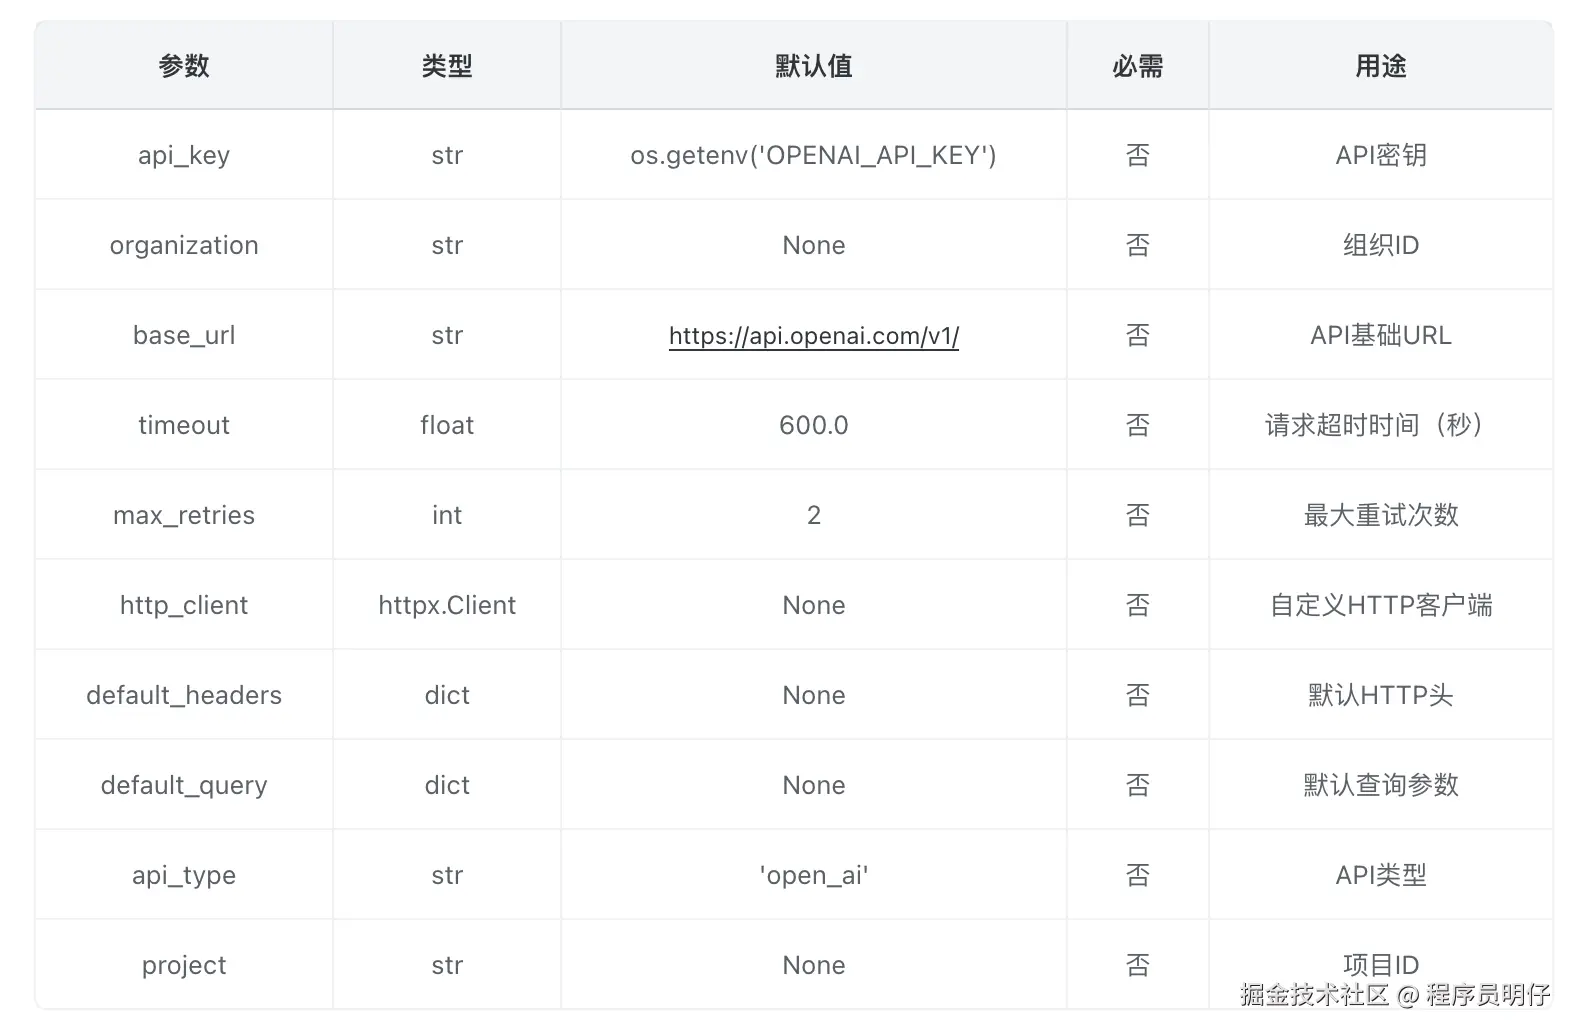
Task: Click the max_retries parameter cell
Action: (184, 516)
